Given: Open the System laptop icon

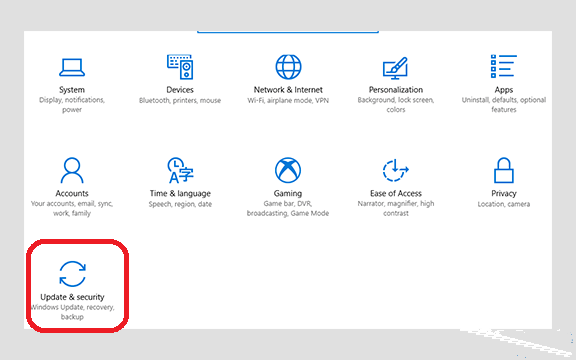Looking at the screenshot, I should [72, 67].
